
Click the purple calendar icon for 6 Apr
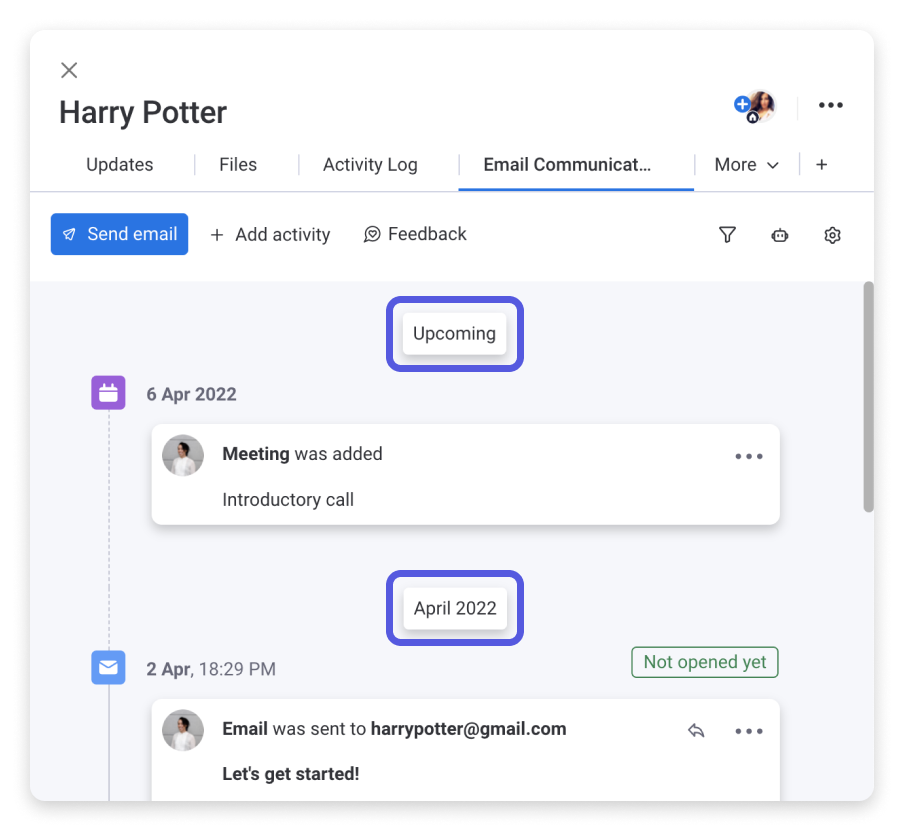(x=108, y=393)
